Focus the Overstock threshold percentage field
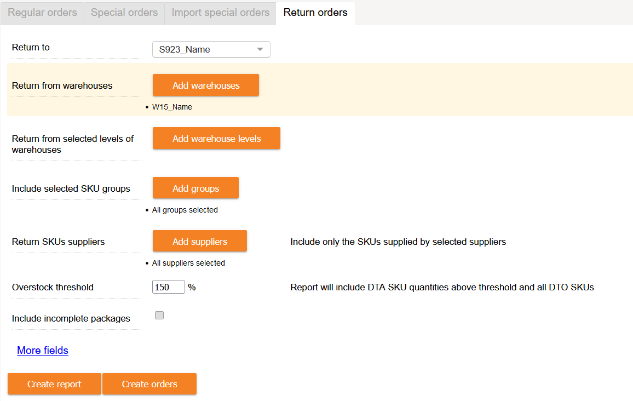Viewport: 633px width, 401px height. pyautogui.click(x=168, y=287)
